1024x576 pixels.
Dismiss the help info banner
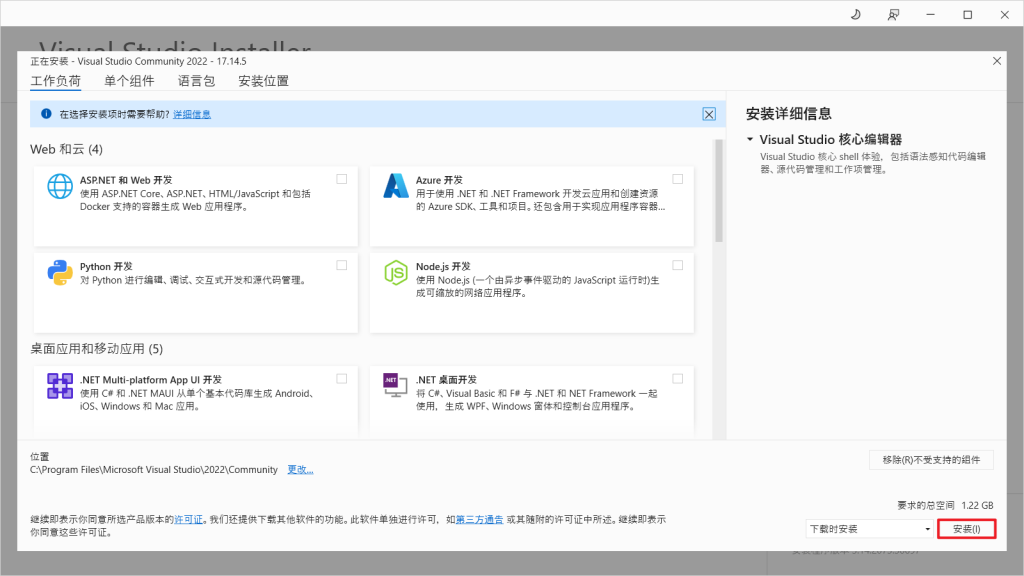coord(709,114)
